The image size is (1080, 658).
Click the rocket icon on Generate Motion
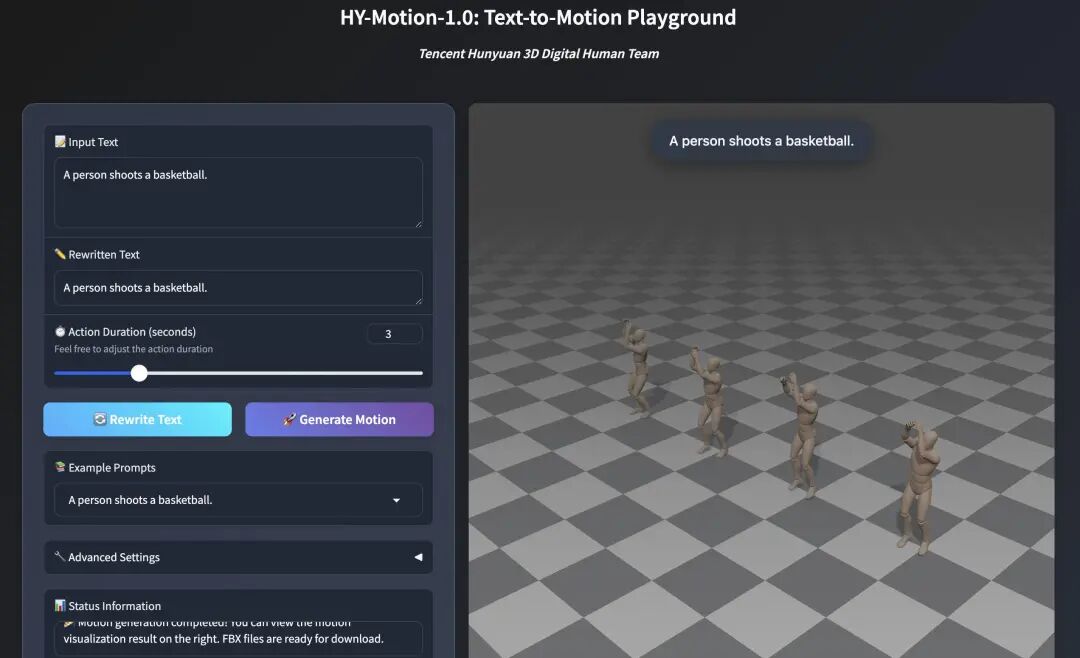(289, 419)
